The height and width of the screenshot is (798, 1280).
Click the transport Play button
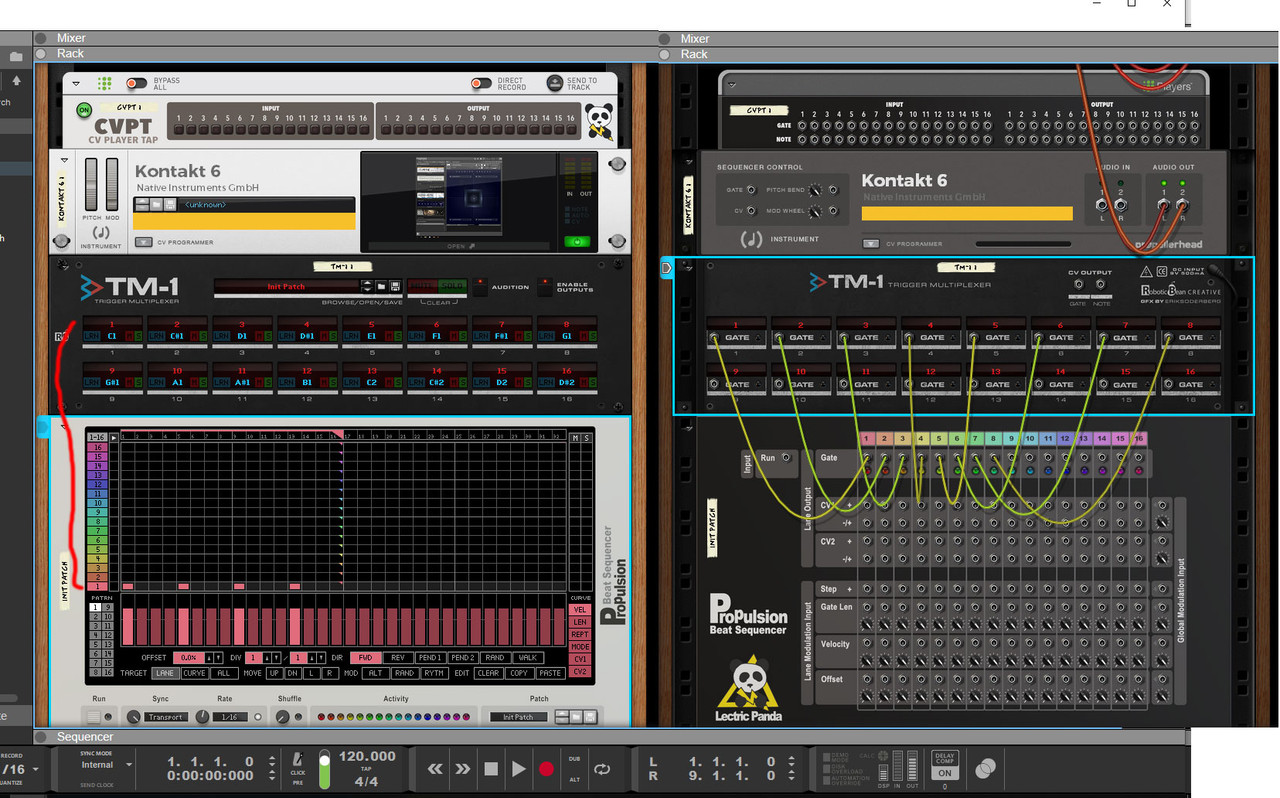(518, 769)
